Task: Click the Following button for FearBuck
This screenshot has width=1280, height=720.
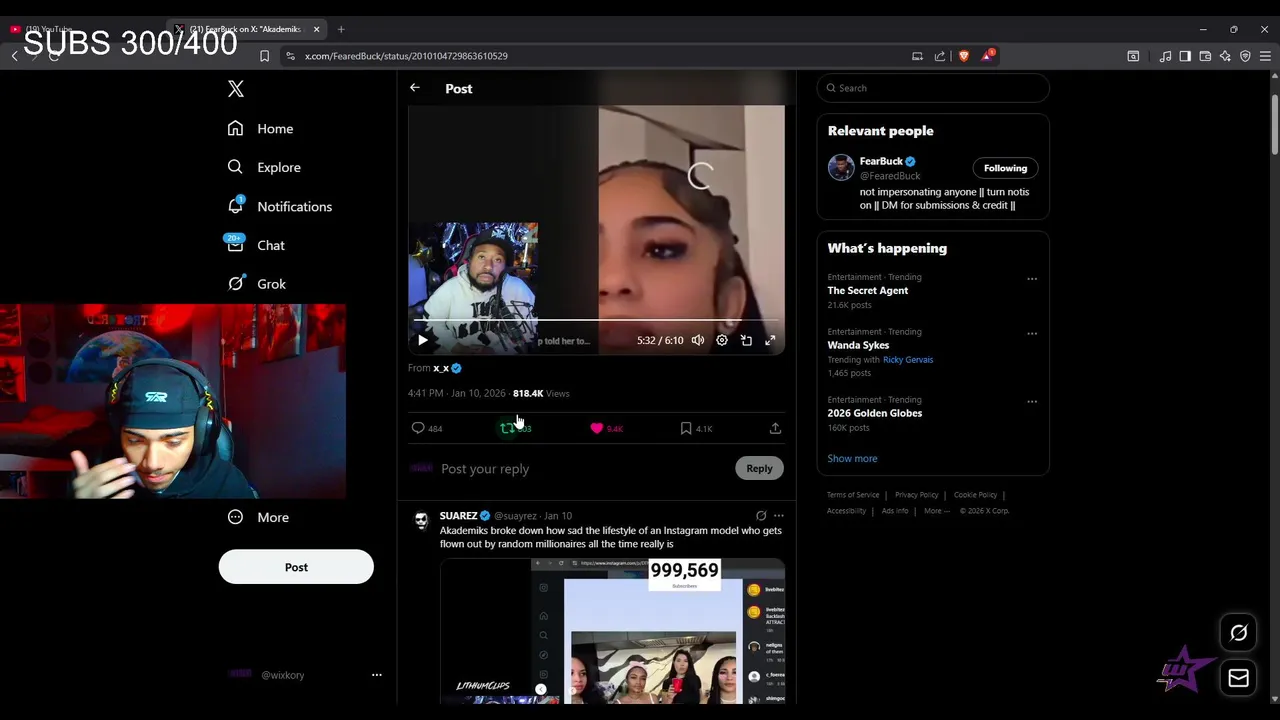Action: (x=1005, y=168)
